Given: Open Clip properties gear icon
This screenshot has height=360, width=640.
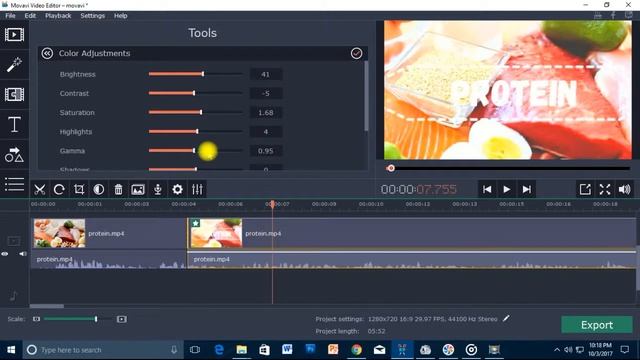Looking at the screenshot, I should [x=177, y=189].
